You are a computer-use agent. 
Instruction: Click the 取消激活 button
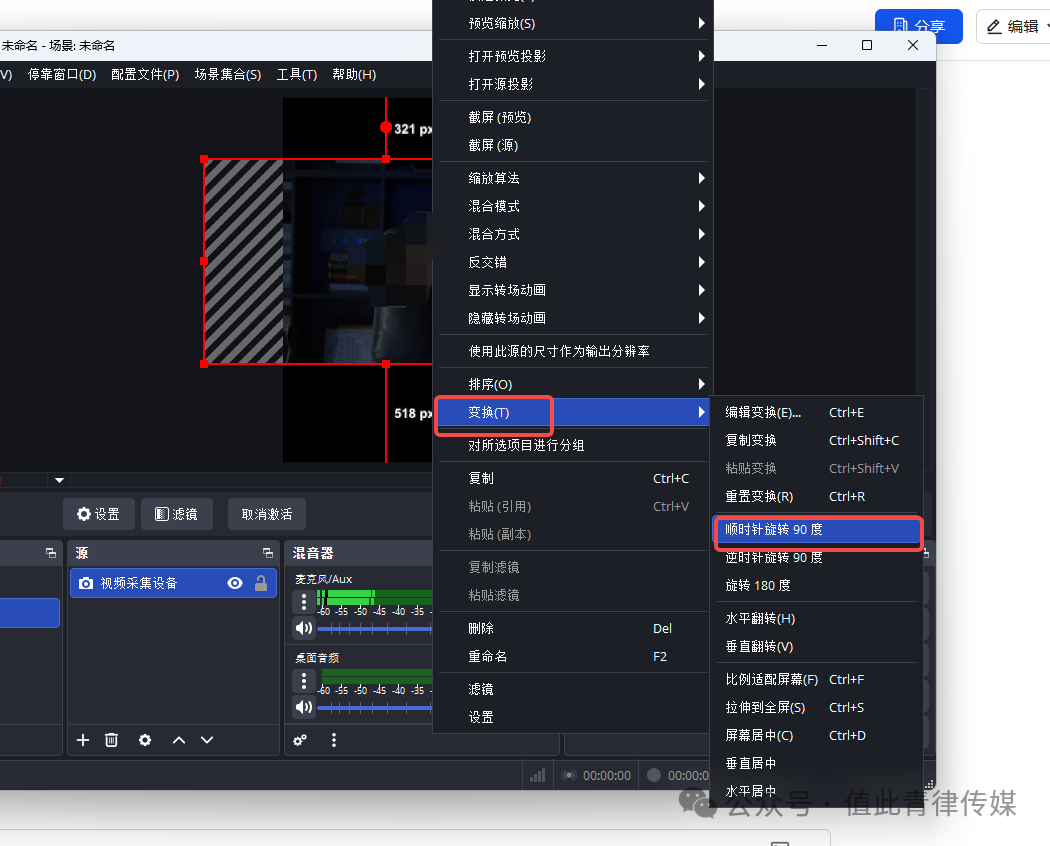click(266, 513)
